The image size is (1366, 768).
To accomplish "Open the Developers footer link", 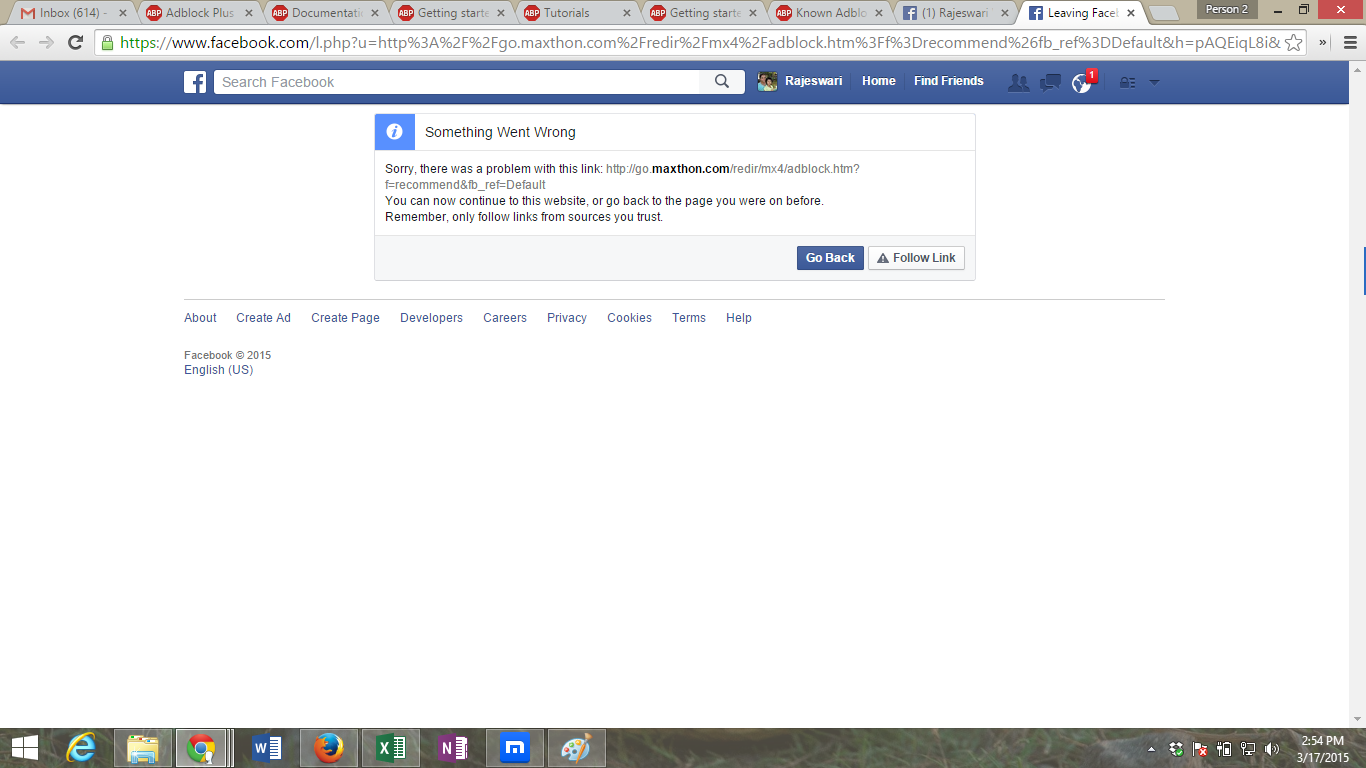I will tap(431, 318).
